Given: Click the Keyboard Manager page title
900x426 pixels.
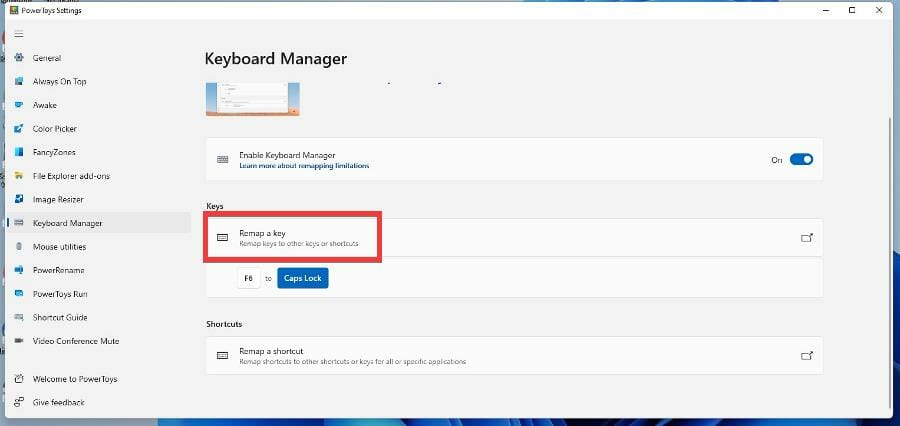Looking at the screenshot, I should pyautogui.click(x=276, y=59).
